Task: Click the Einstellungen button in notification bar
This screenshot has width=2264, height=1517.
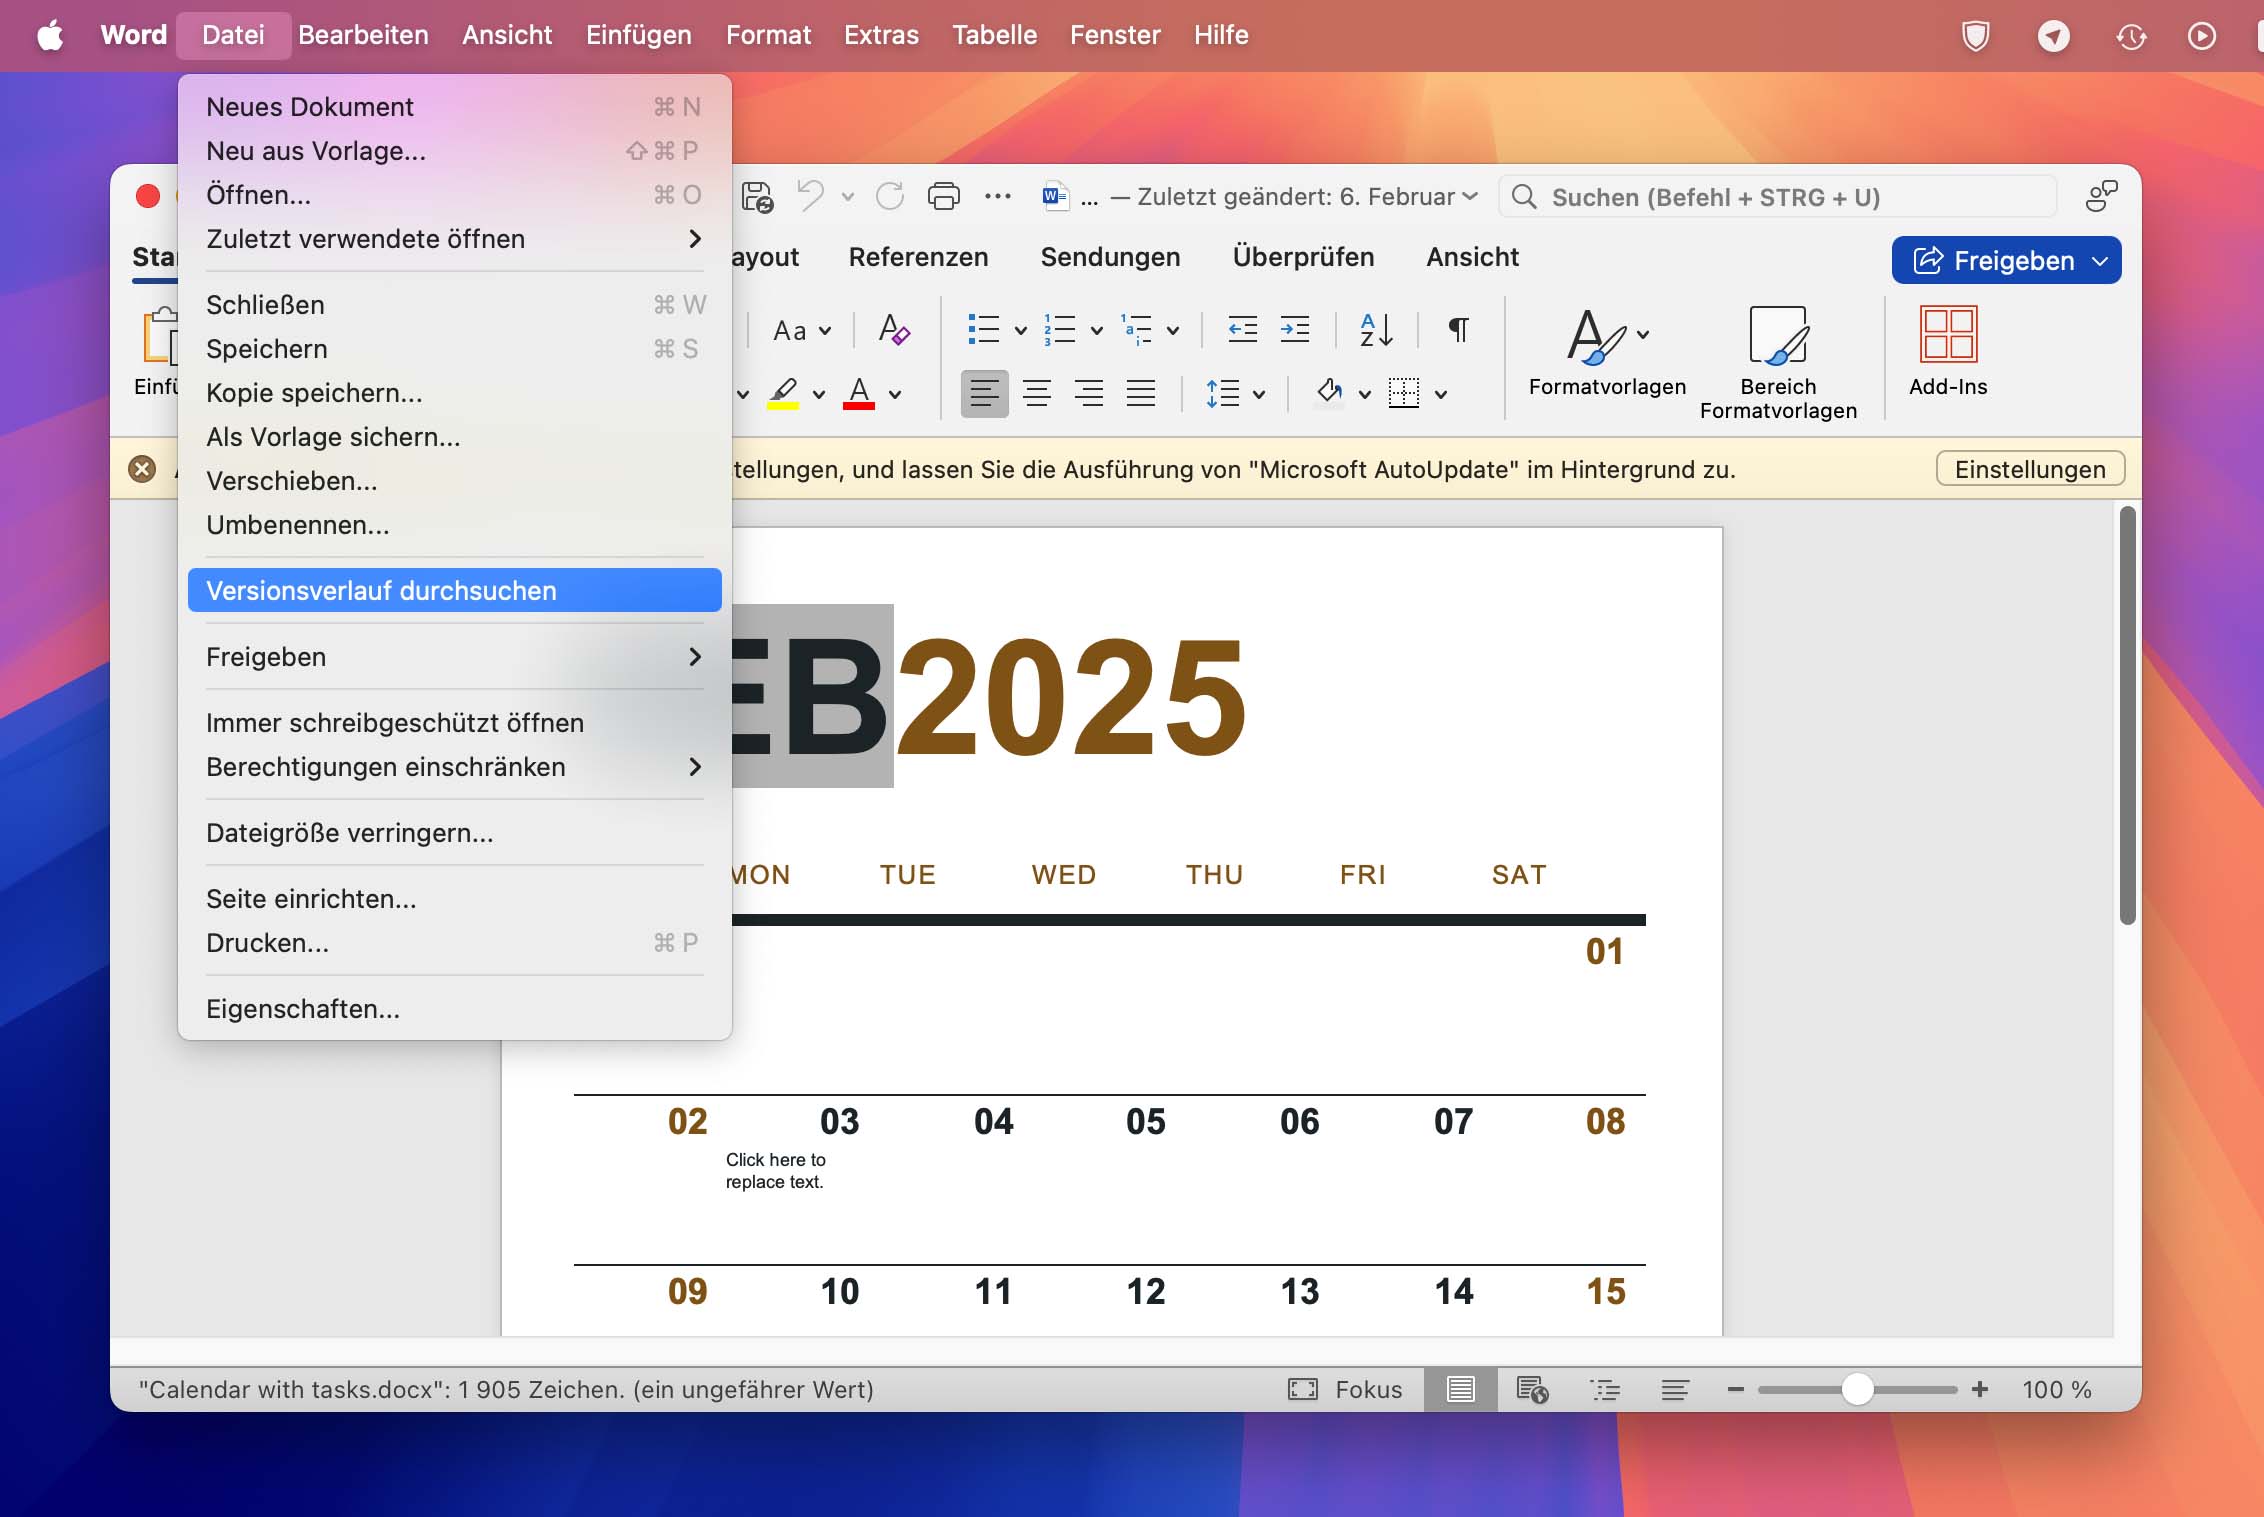Action: click(x=2030, y=469)
